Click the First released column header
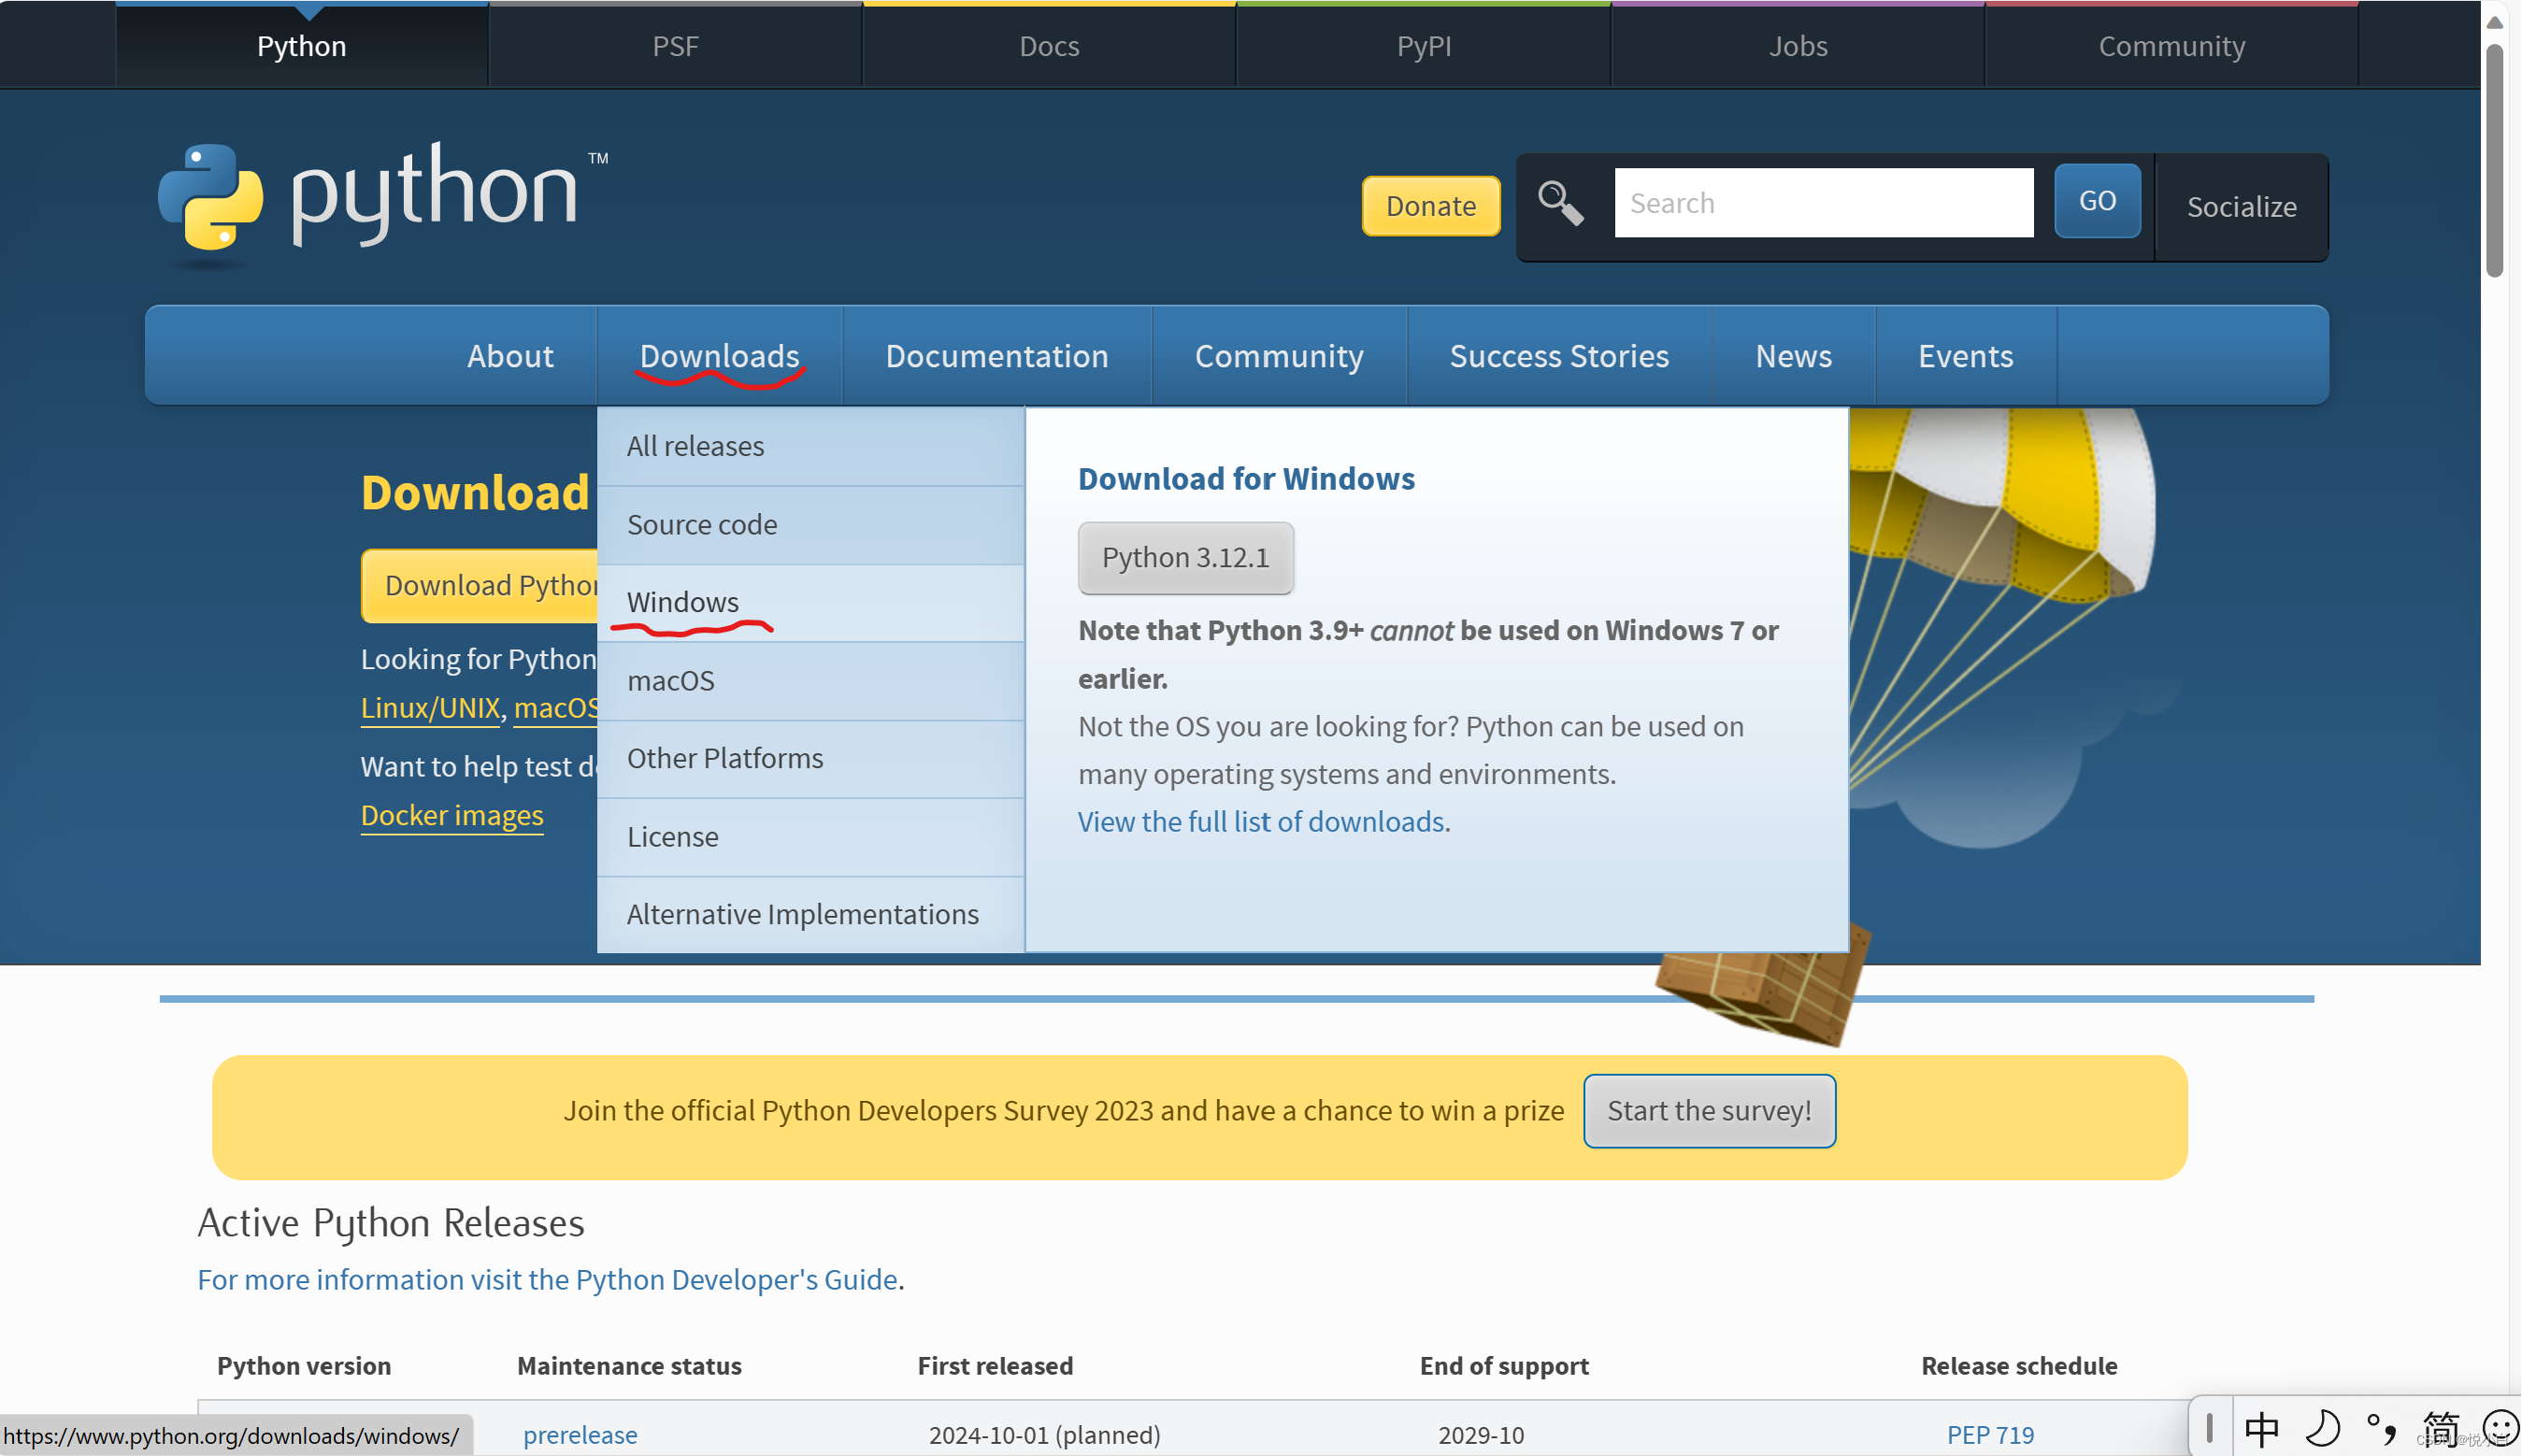Viewport: 2522px width, 1456px height. tap(995, 1366)
